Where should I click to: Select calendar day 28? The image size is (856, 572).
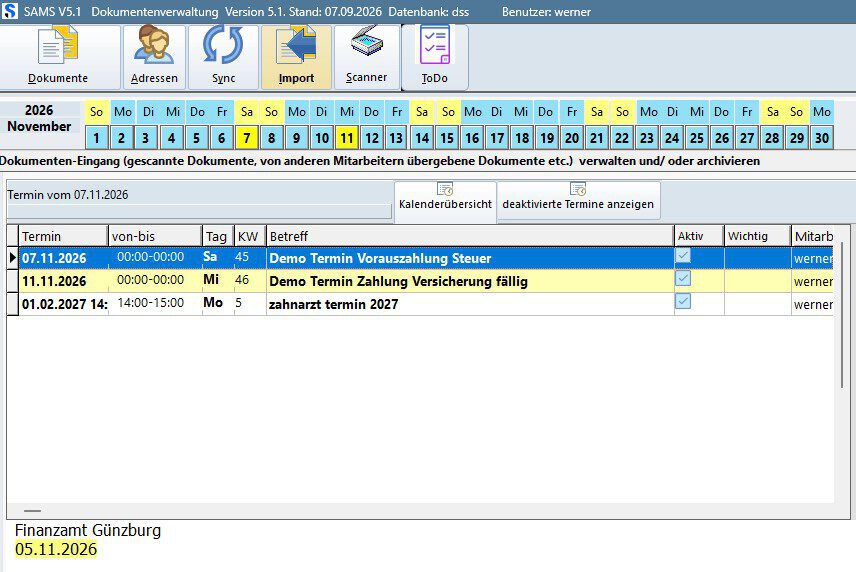[772, 138]
